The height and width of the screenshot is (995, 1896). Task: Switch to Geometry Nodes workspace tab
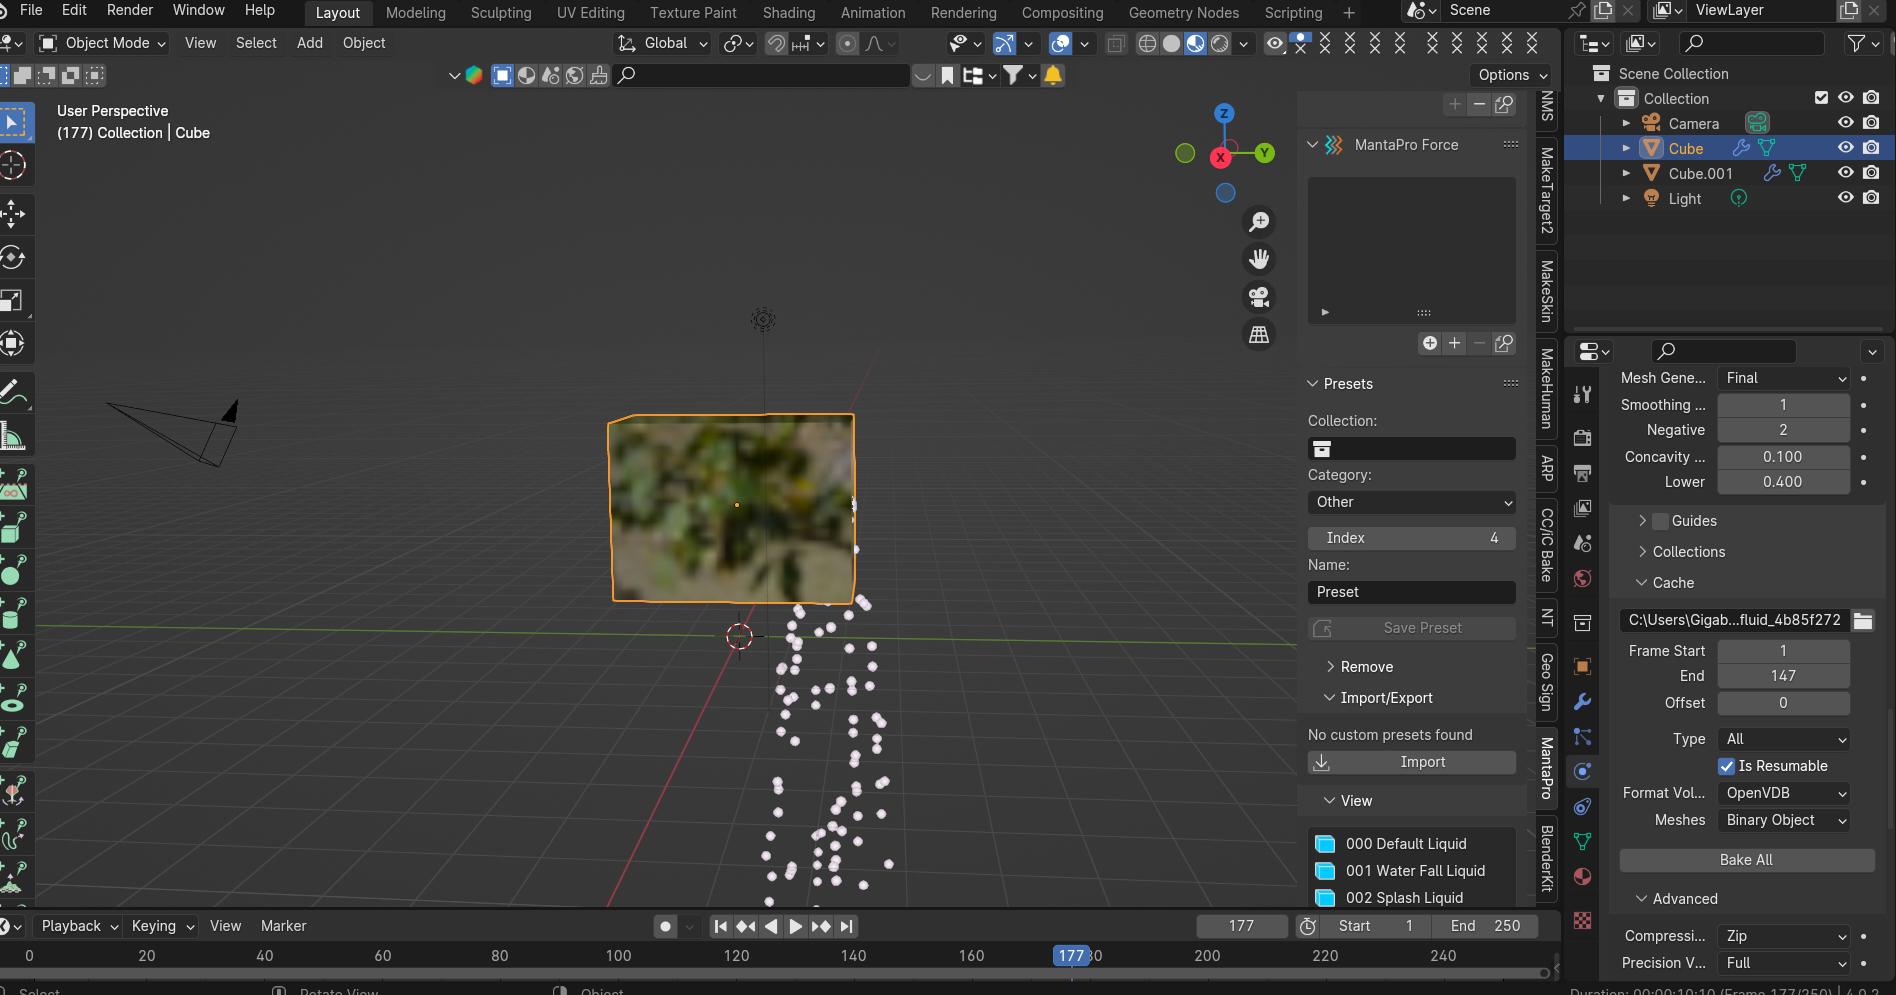tap(1183, 13)
